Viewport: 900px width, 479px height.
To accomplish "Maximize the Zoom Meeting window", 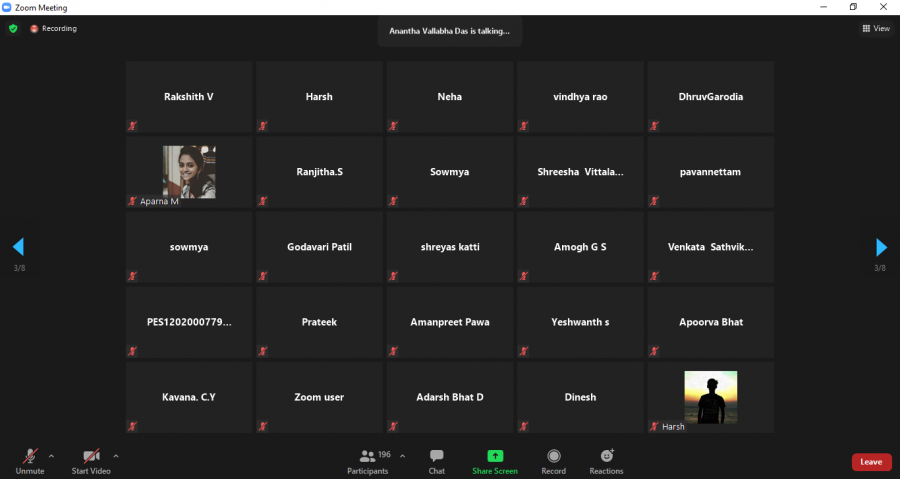I will (x=853, y=7).
